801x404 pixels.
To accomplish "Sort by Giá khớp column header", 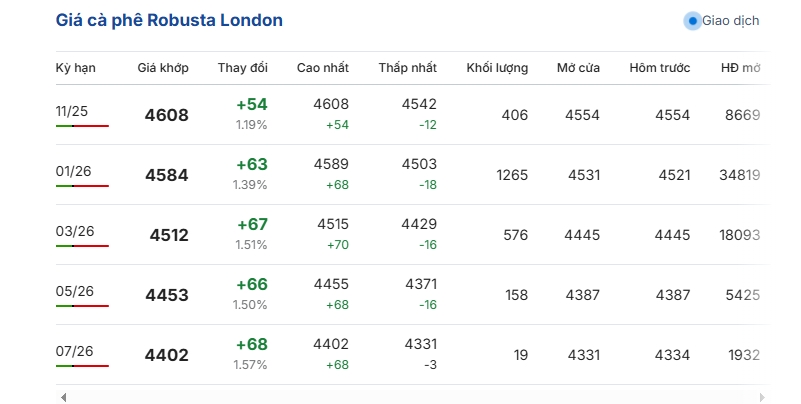I will [x=163, y=68].
